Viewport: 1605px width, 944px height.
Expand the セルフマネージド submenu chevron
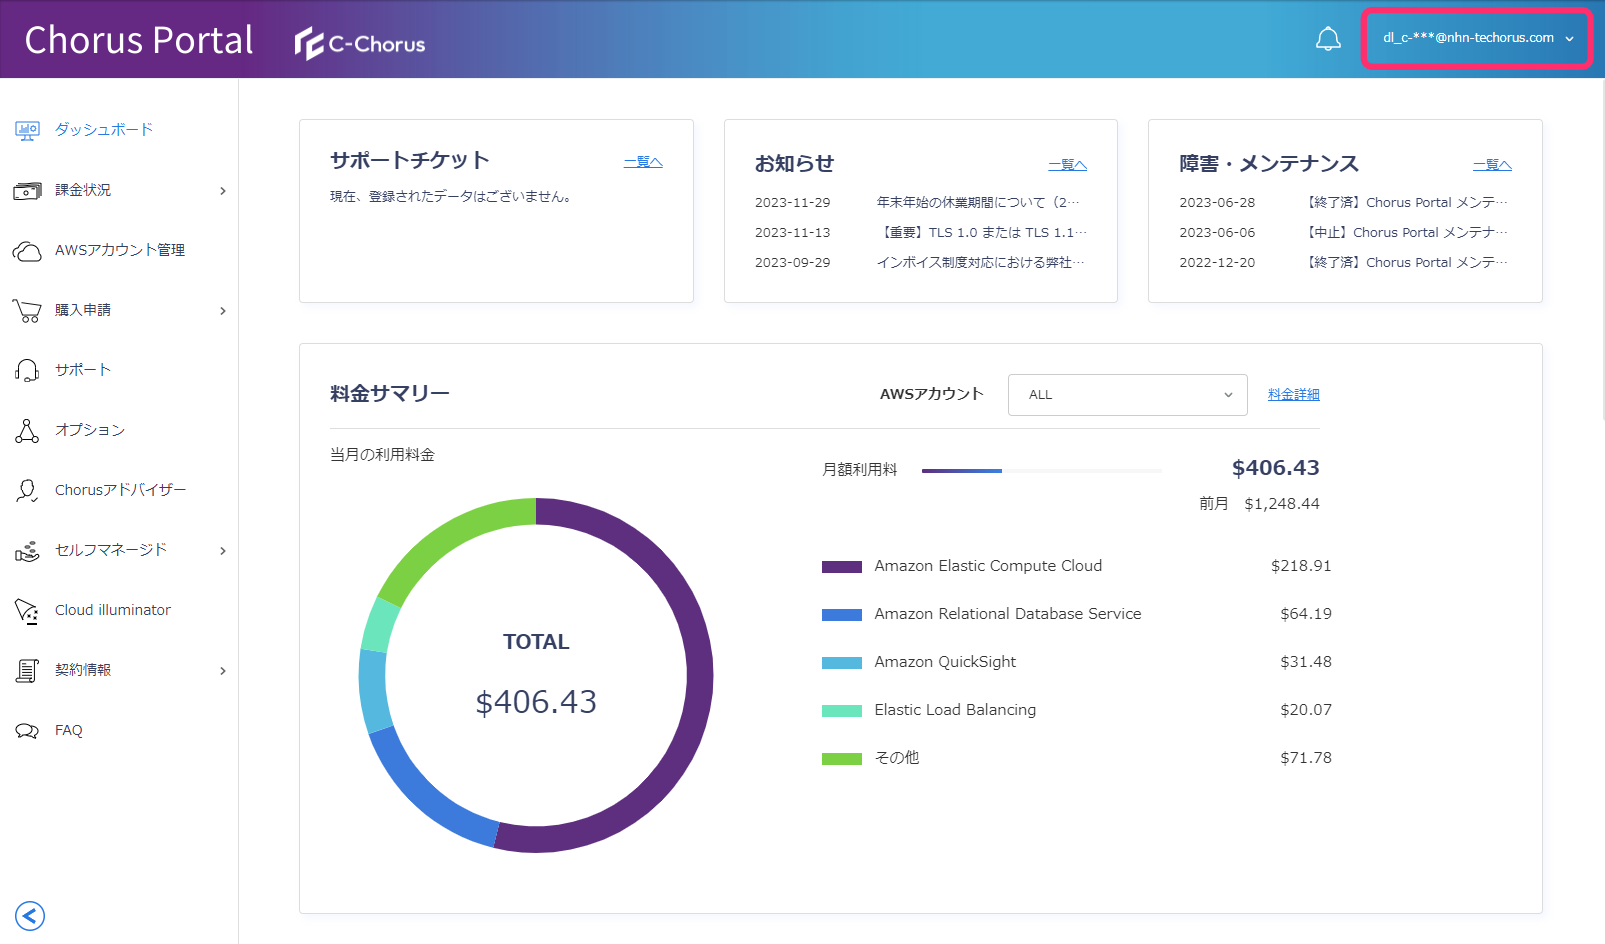pos(222,551)
